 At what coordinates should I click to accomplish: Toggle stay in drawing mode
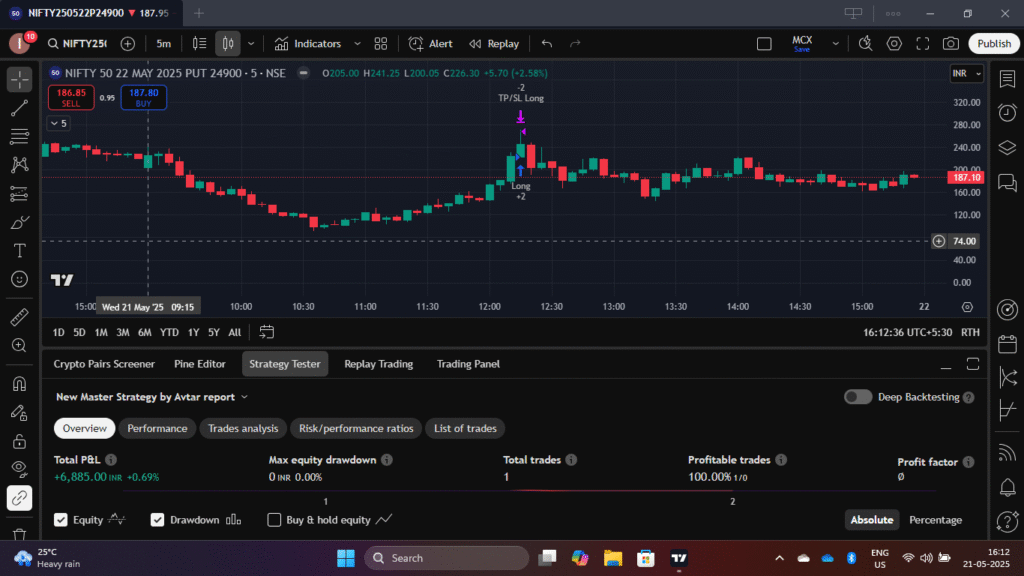click(20, 413)
